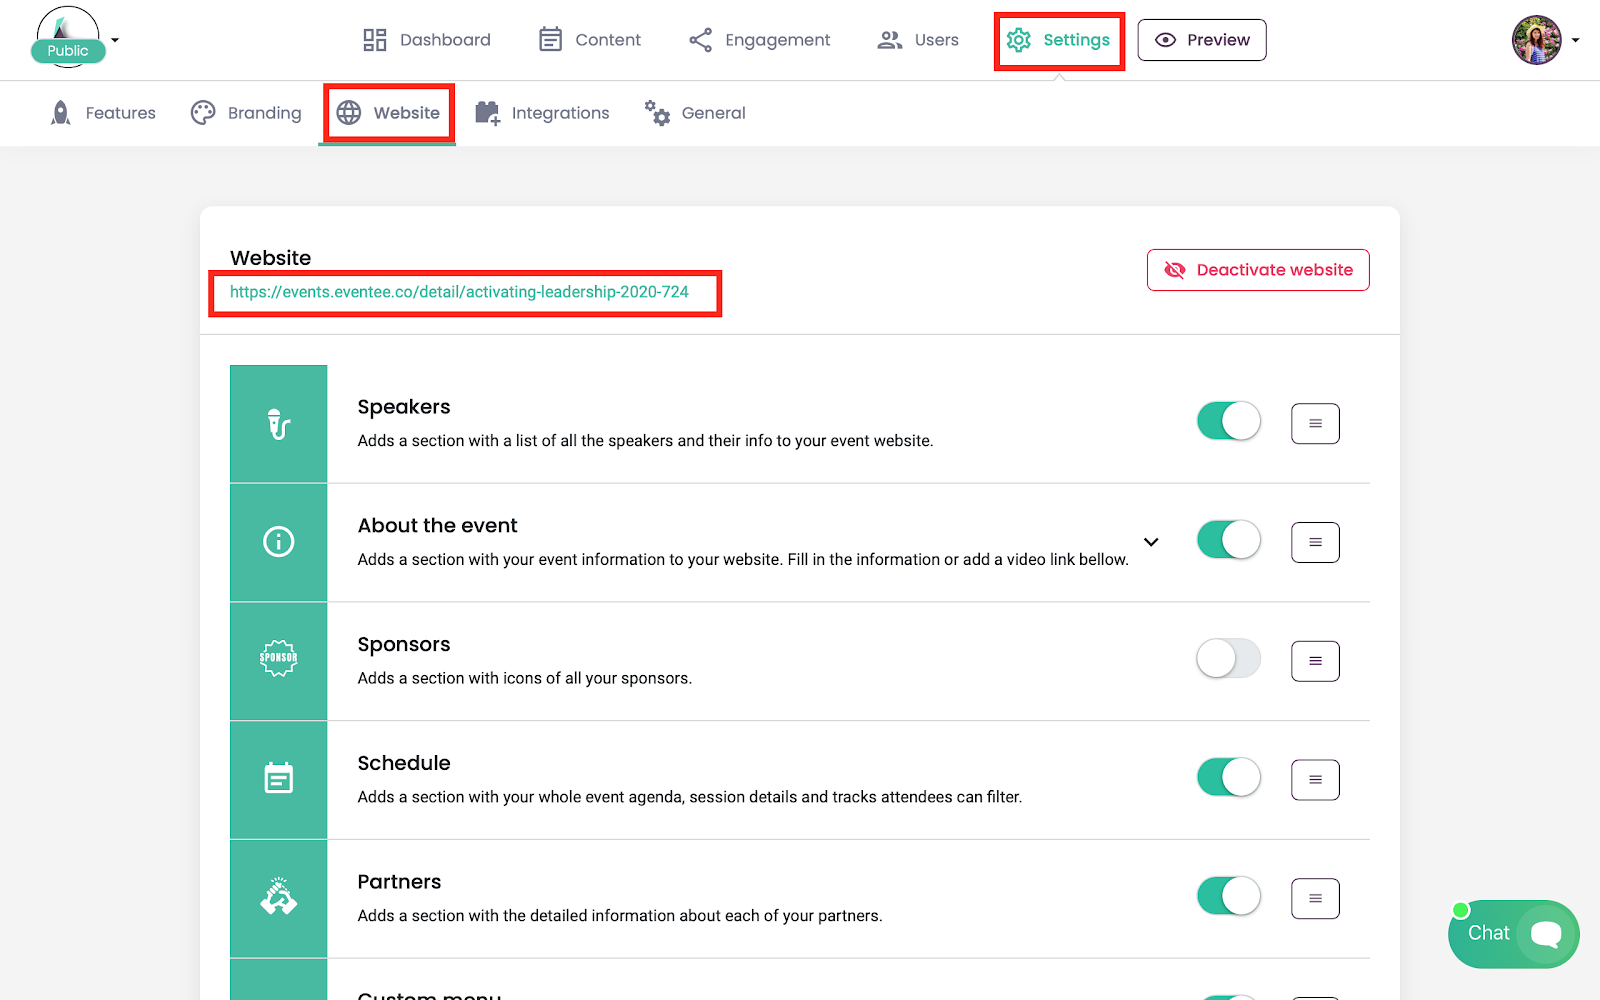Click the About the event info icon
This screenshot has width=1600, height=1000.
click(x=278, y=542)
